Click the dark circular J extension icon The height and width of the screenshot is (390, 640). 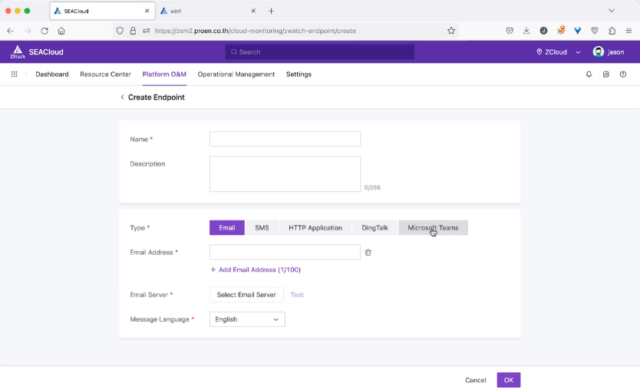pos(543,31)
